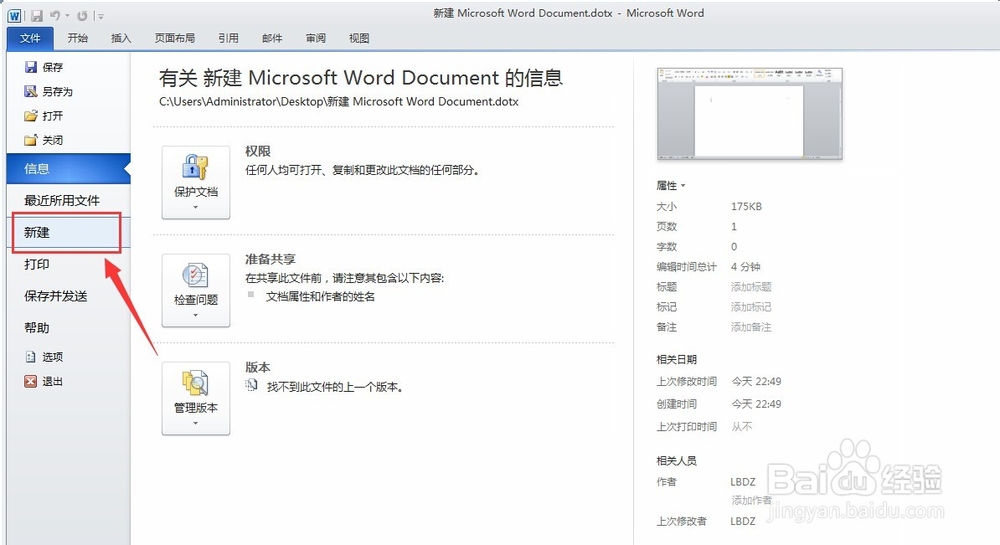1000x545 pixels.
Task: Switch to the 视图 ribbon tab
Action: pos(359,38)
